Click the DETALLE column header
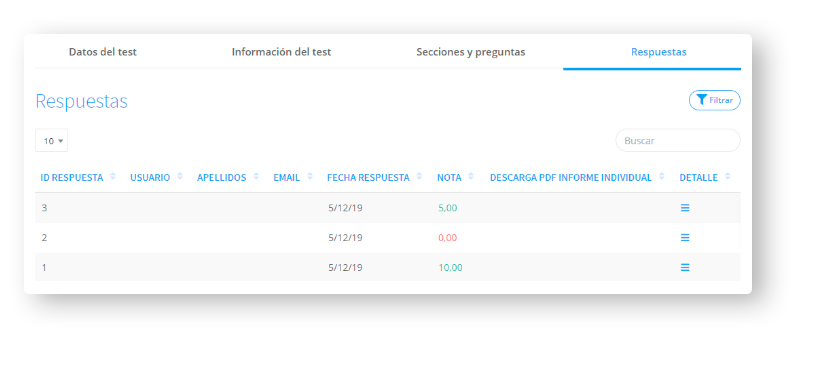Screen dimensions: 835x368 699,178
